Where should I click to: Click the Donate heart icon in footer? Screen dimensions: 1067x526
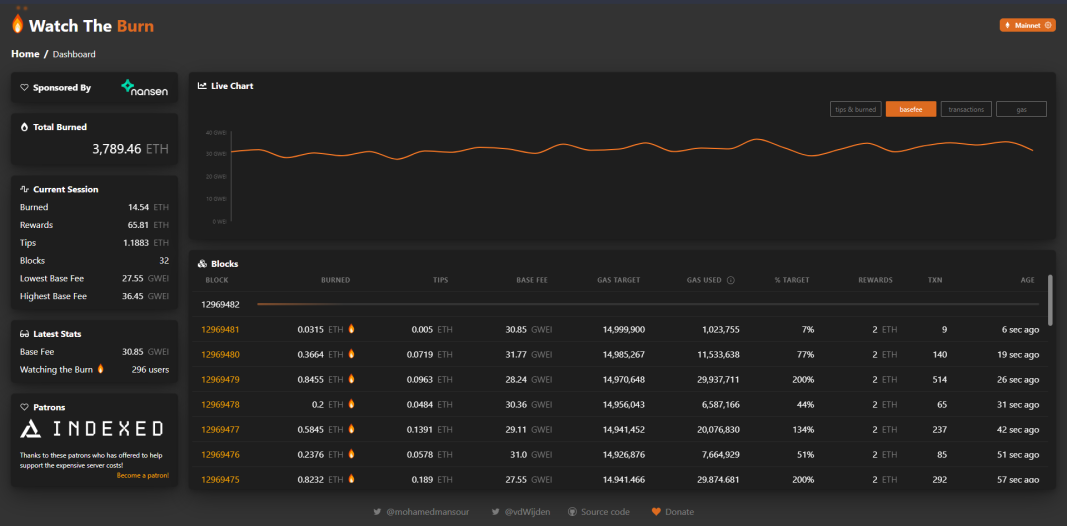tap(656, 512)
